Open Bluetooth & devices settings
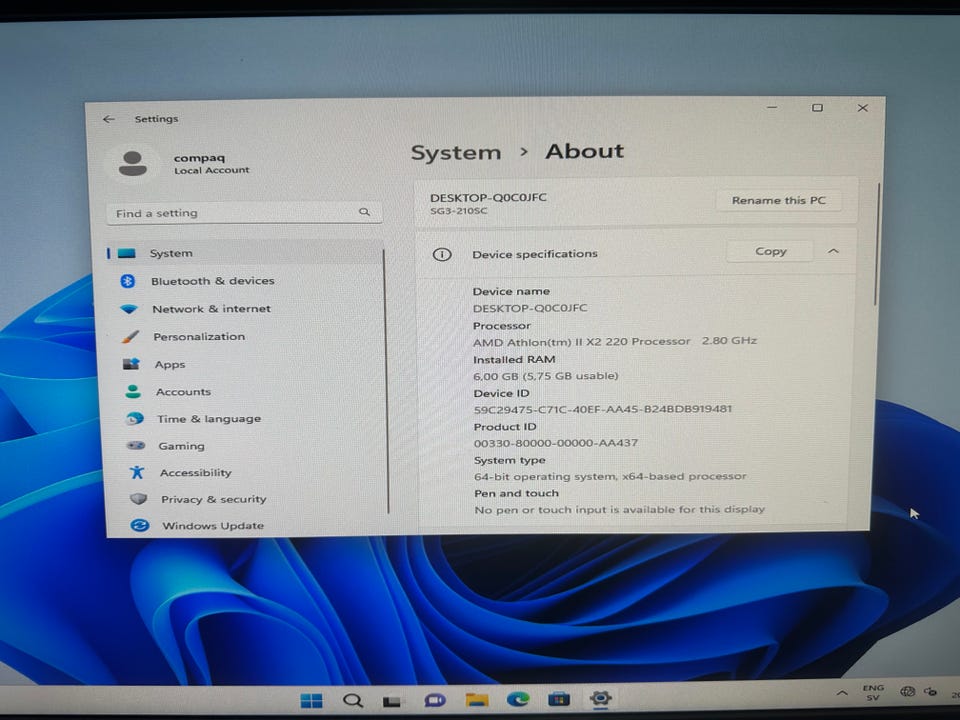Viewport: 960px width, 720px height. point(212,281)
